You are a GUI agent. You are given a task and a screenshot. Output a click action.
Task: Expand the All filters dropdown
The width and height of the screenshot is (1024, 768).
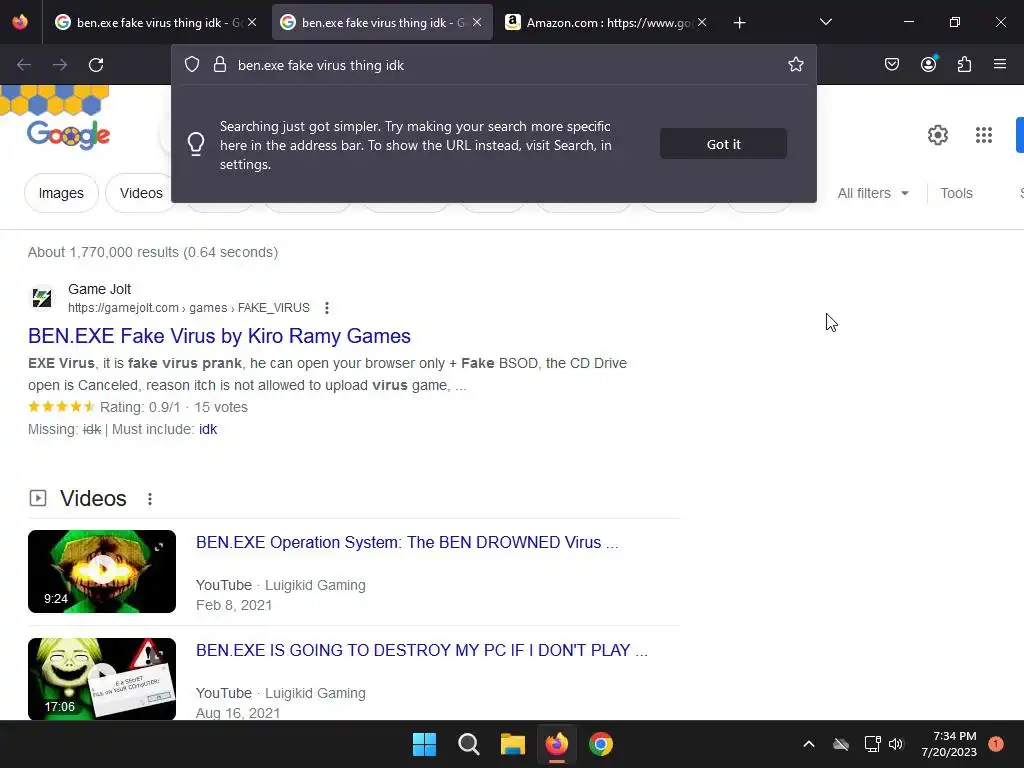coord(873,193)
